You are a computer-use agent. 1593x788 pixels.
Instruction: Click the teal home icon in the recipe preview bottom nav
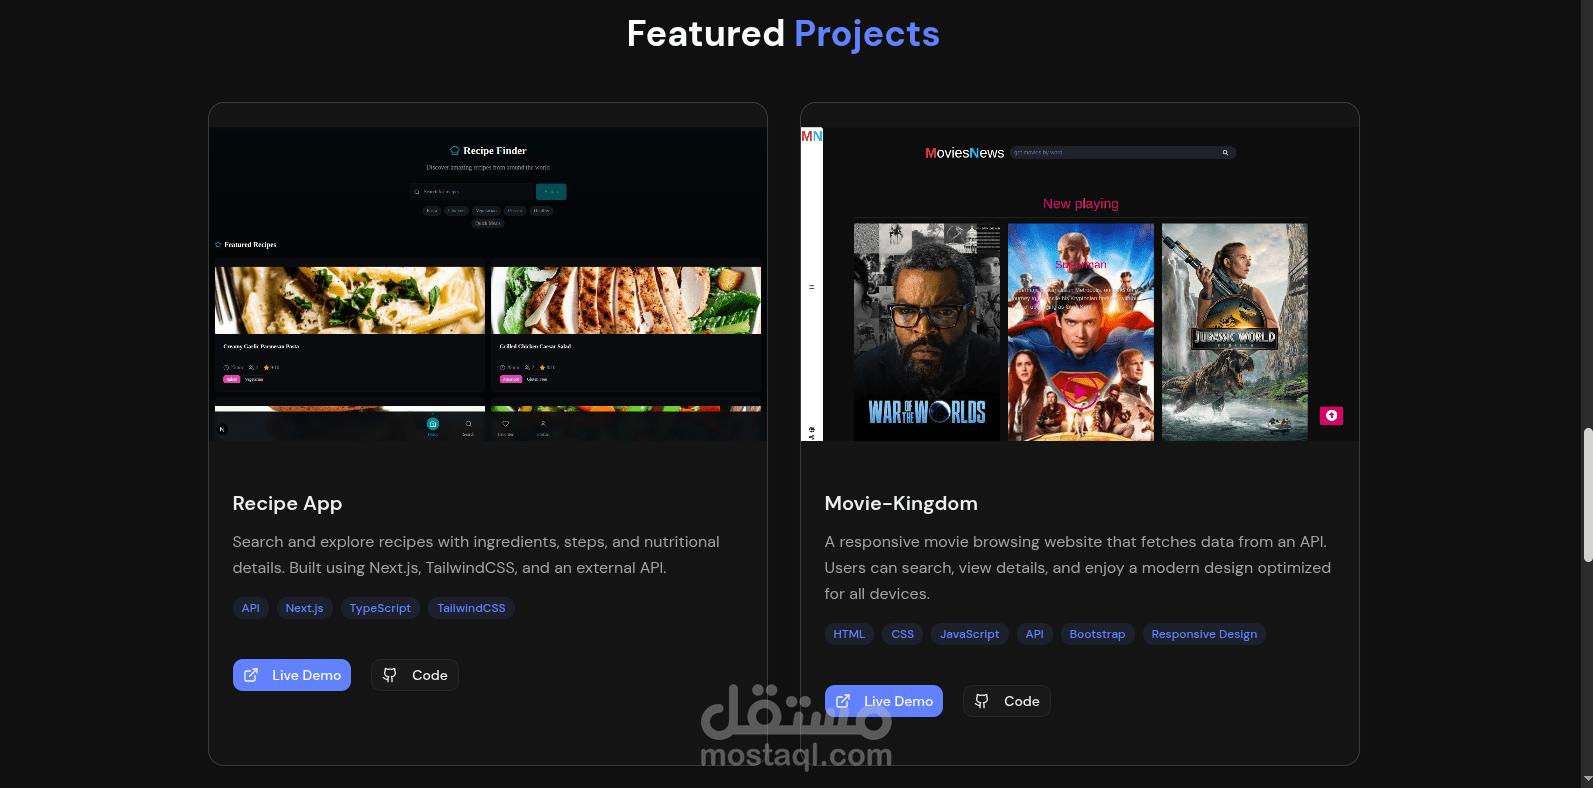(x=433, y=424)
